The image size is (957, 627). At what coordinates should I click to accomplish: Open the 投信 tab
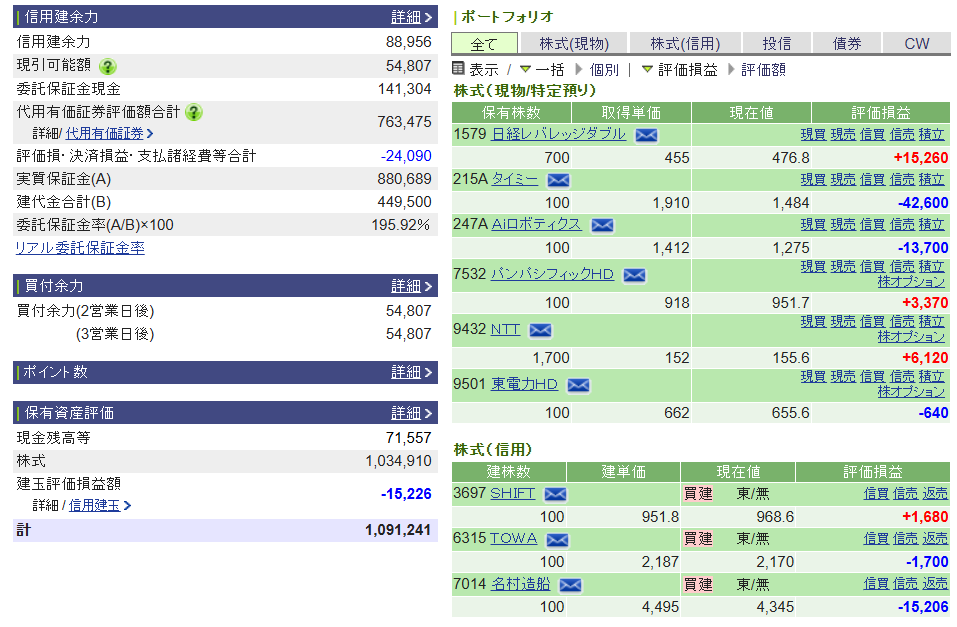click(777, 43)
